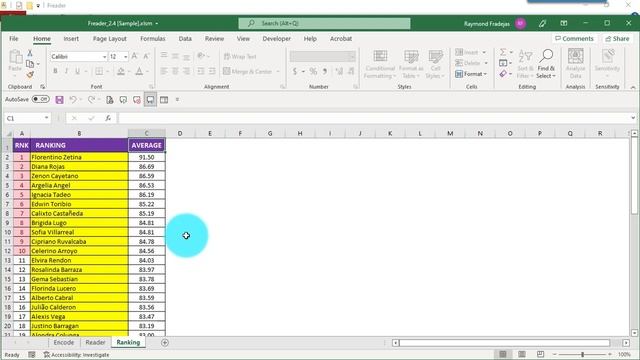Click into the formula bar input
Viewport: 640px width, 360px height.
pos(373,118)
